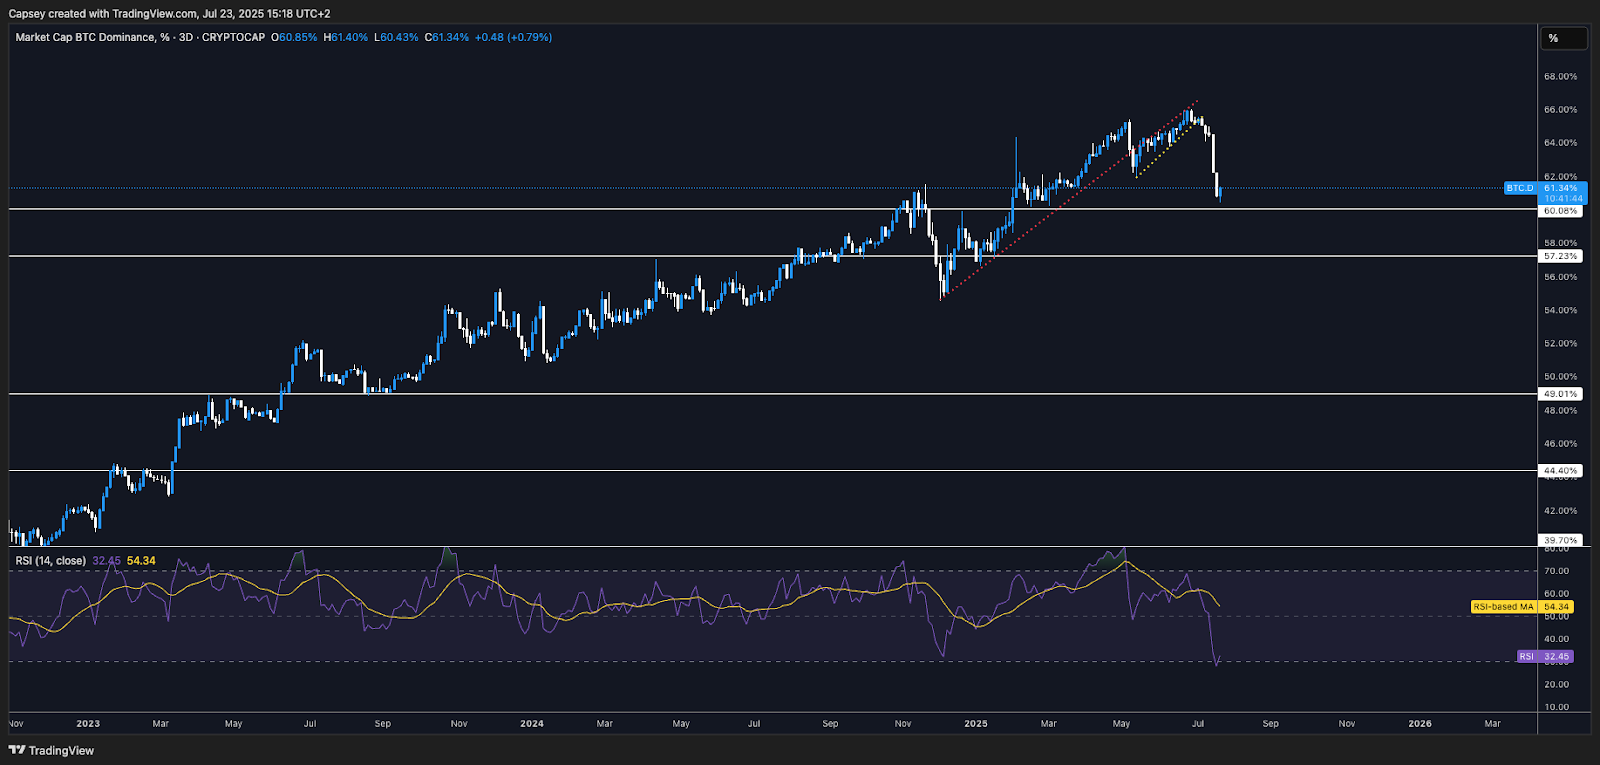
Task: Click 2026 on the time axis
Action: pyautogui.click(x=1420, y=723)
